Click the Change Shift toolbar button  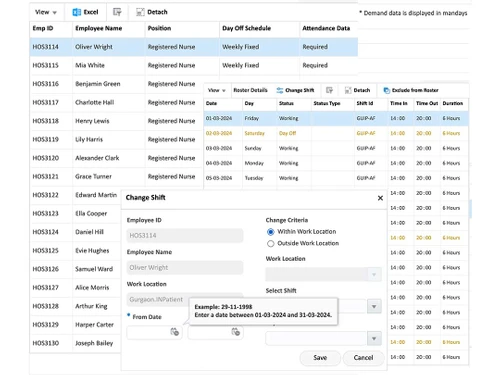point(295,90)
